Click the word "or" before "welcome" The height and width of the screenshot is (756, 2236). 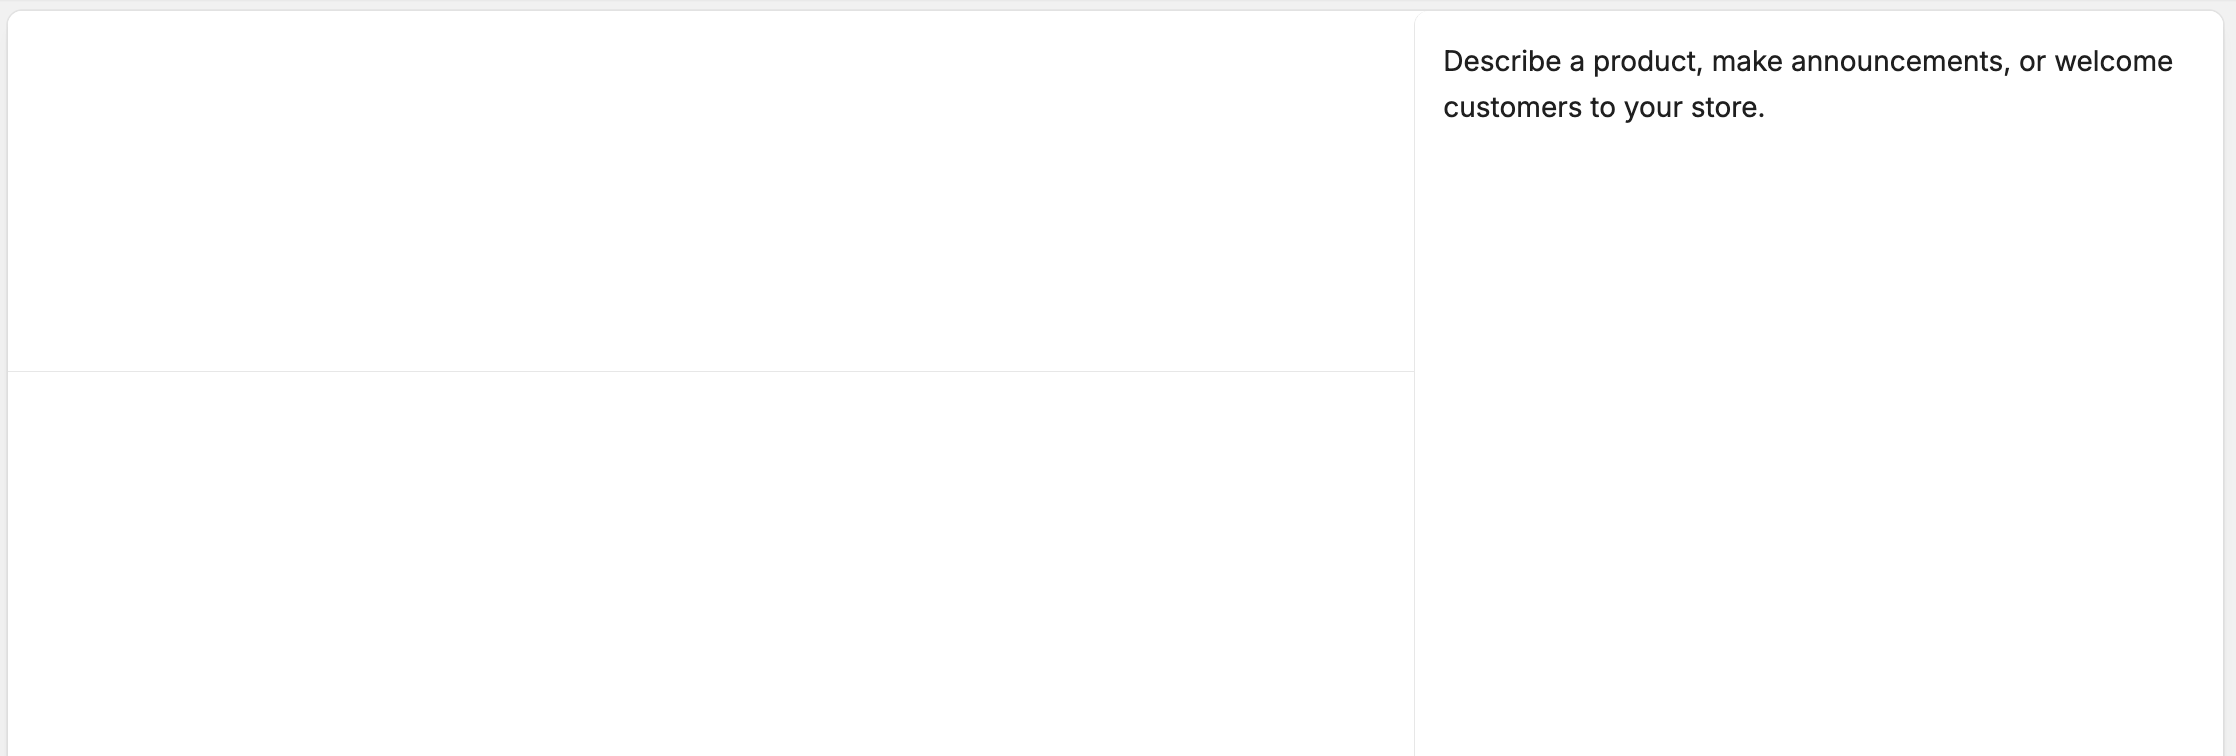tap(2032, 62)
